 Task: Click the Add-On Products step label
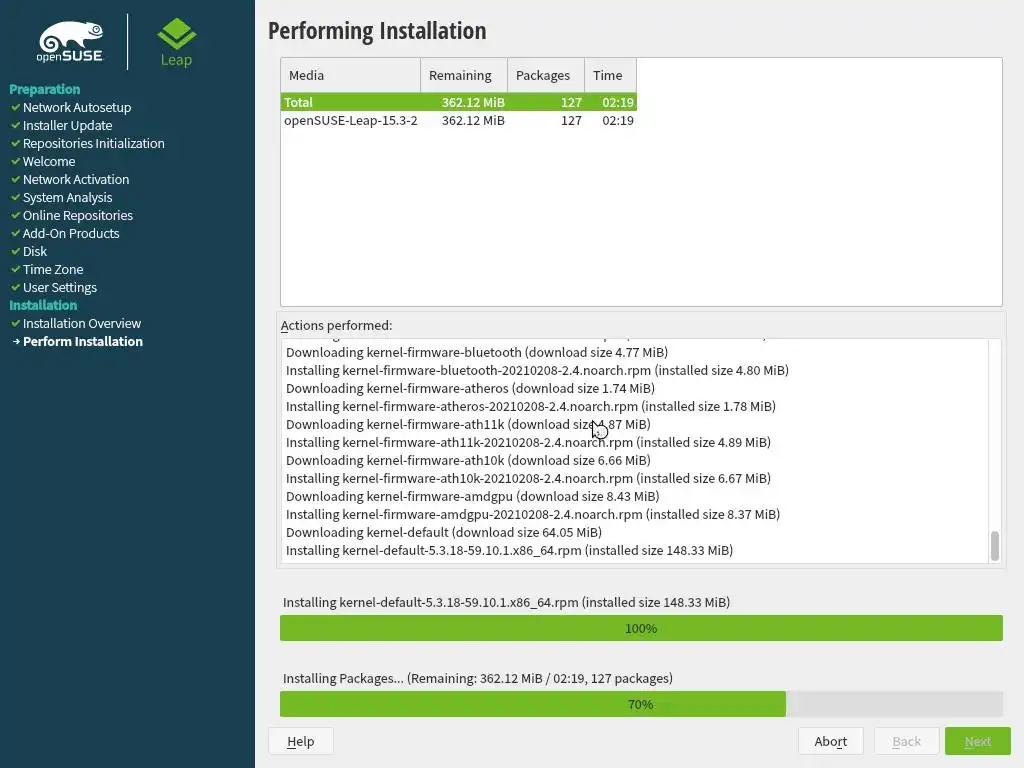71,233
